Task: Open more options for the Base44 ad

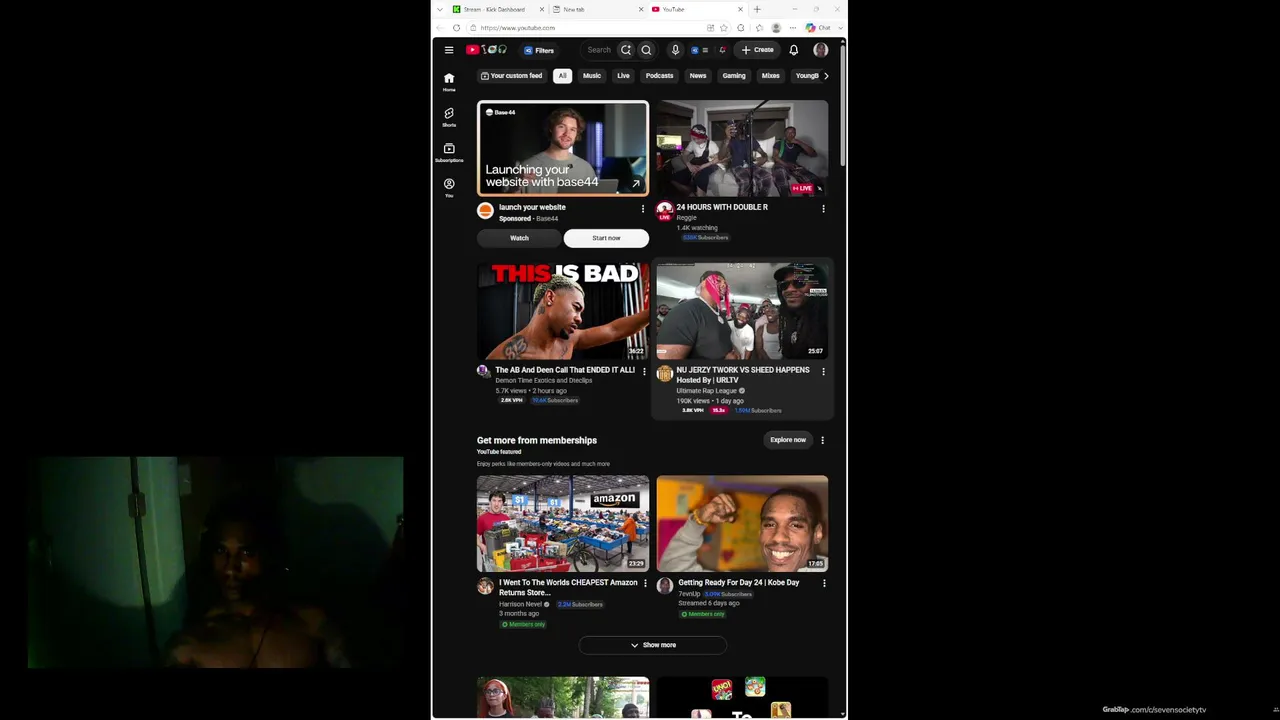Action: click(x=643, y=209)
